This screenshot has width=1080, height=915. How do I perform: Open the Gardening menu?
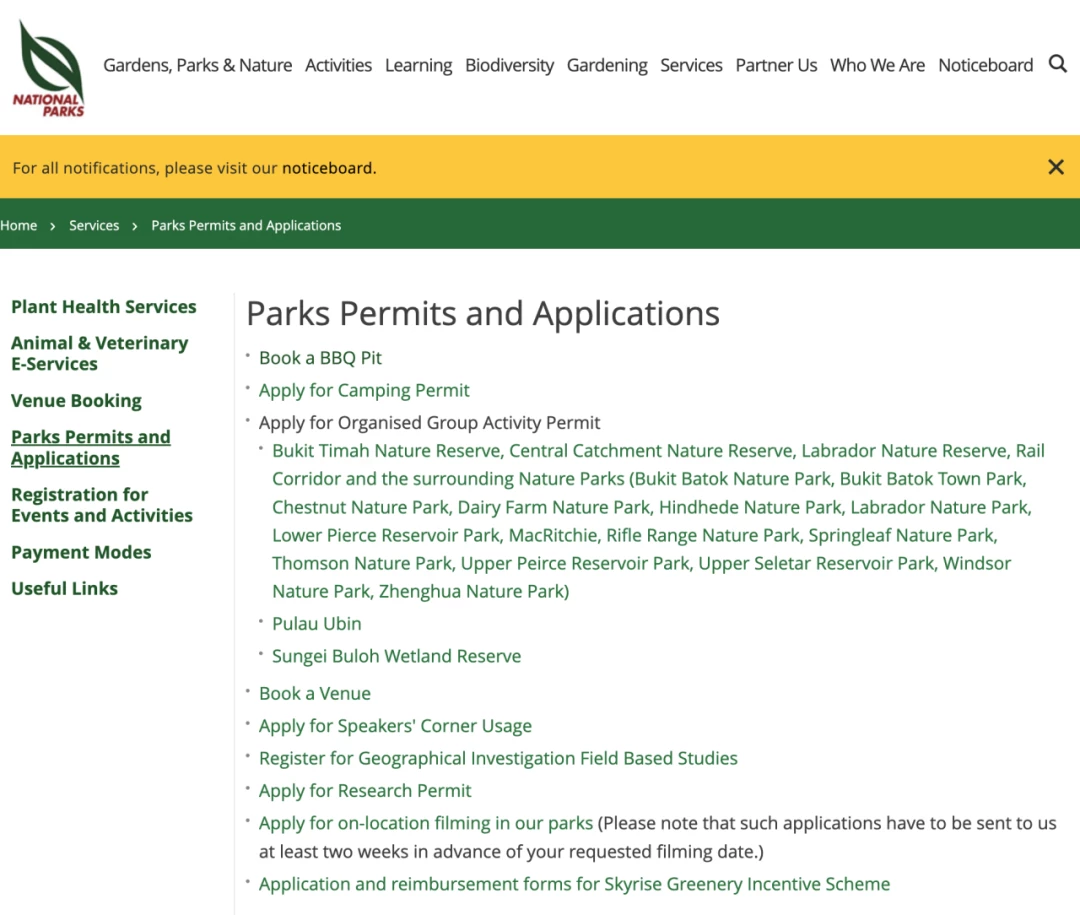click(607, 65)
